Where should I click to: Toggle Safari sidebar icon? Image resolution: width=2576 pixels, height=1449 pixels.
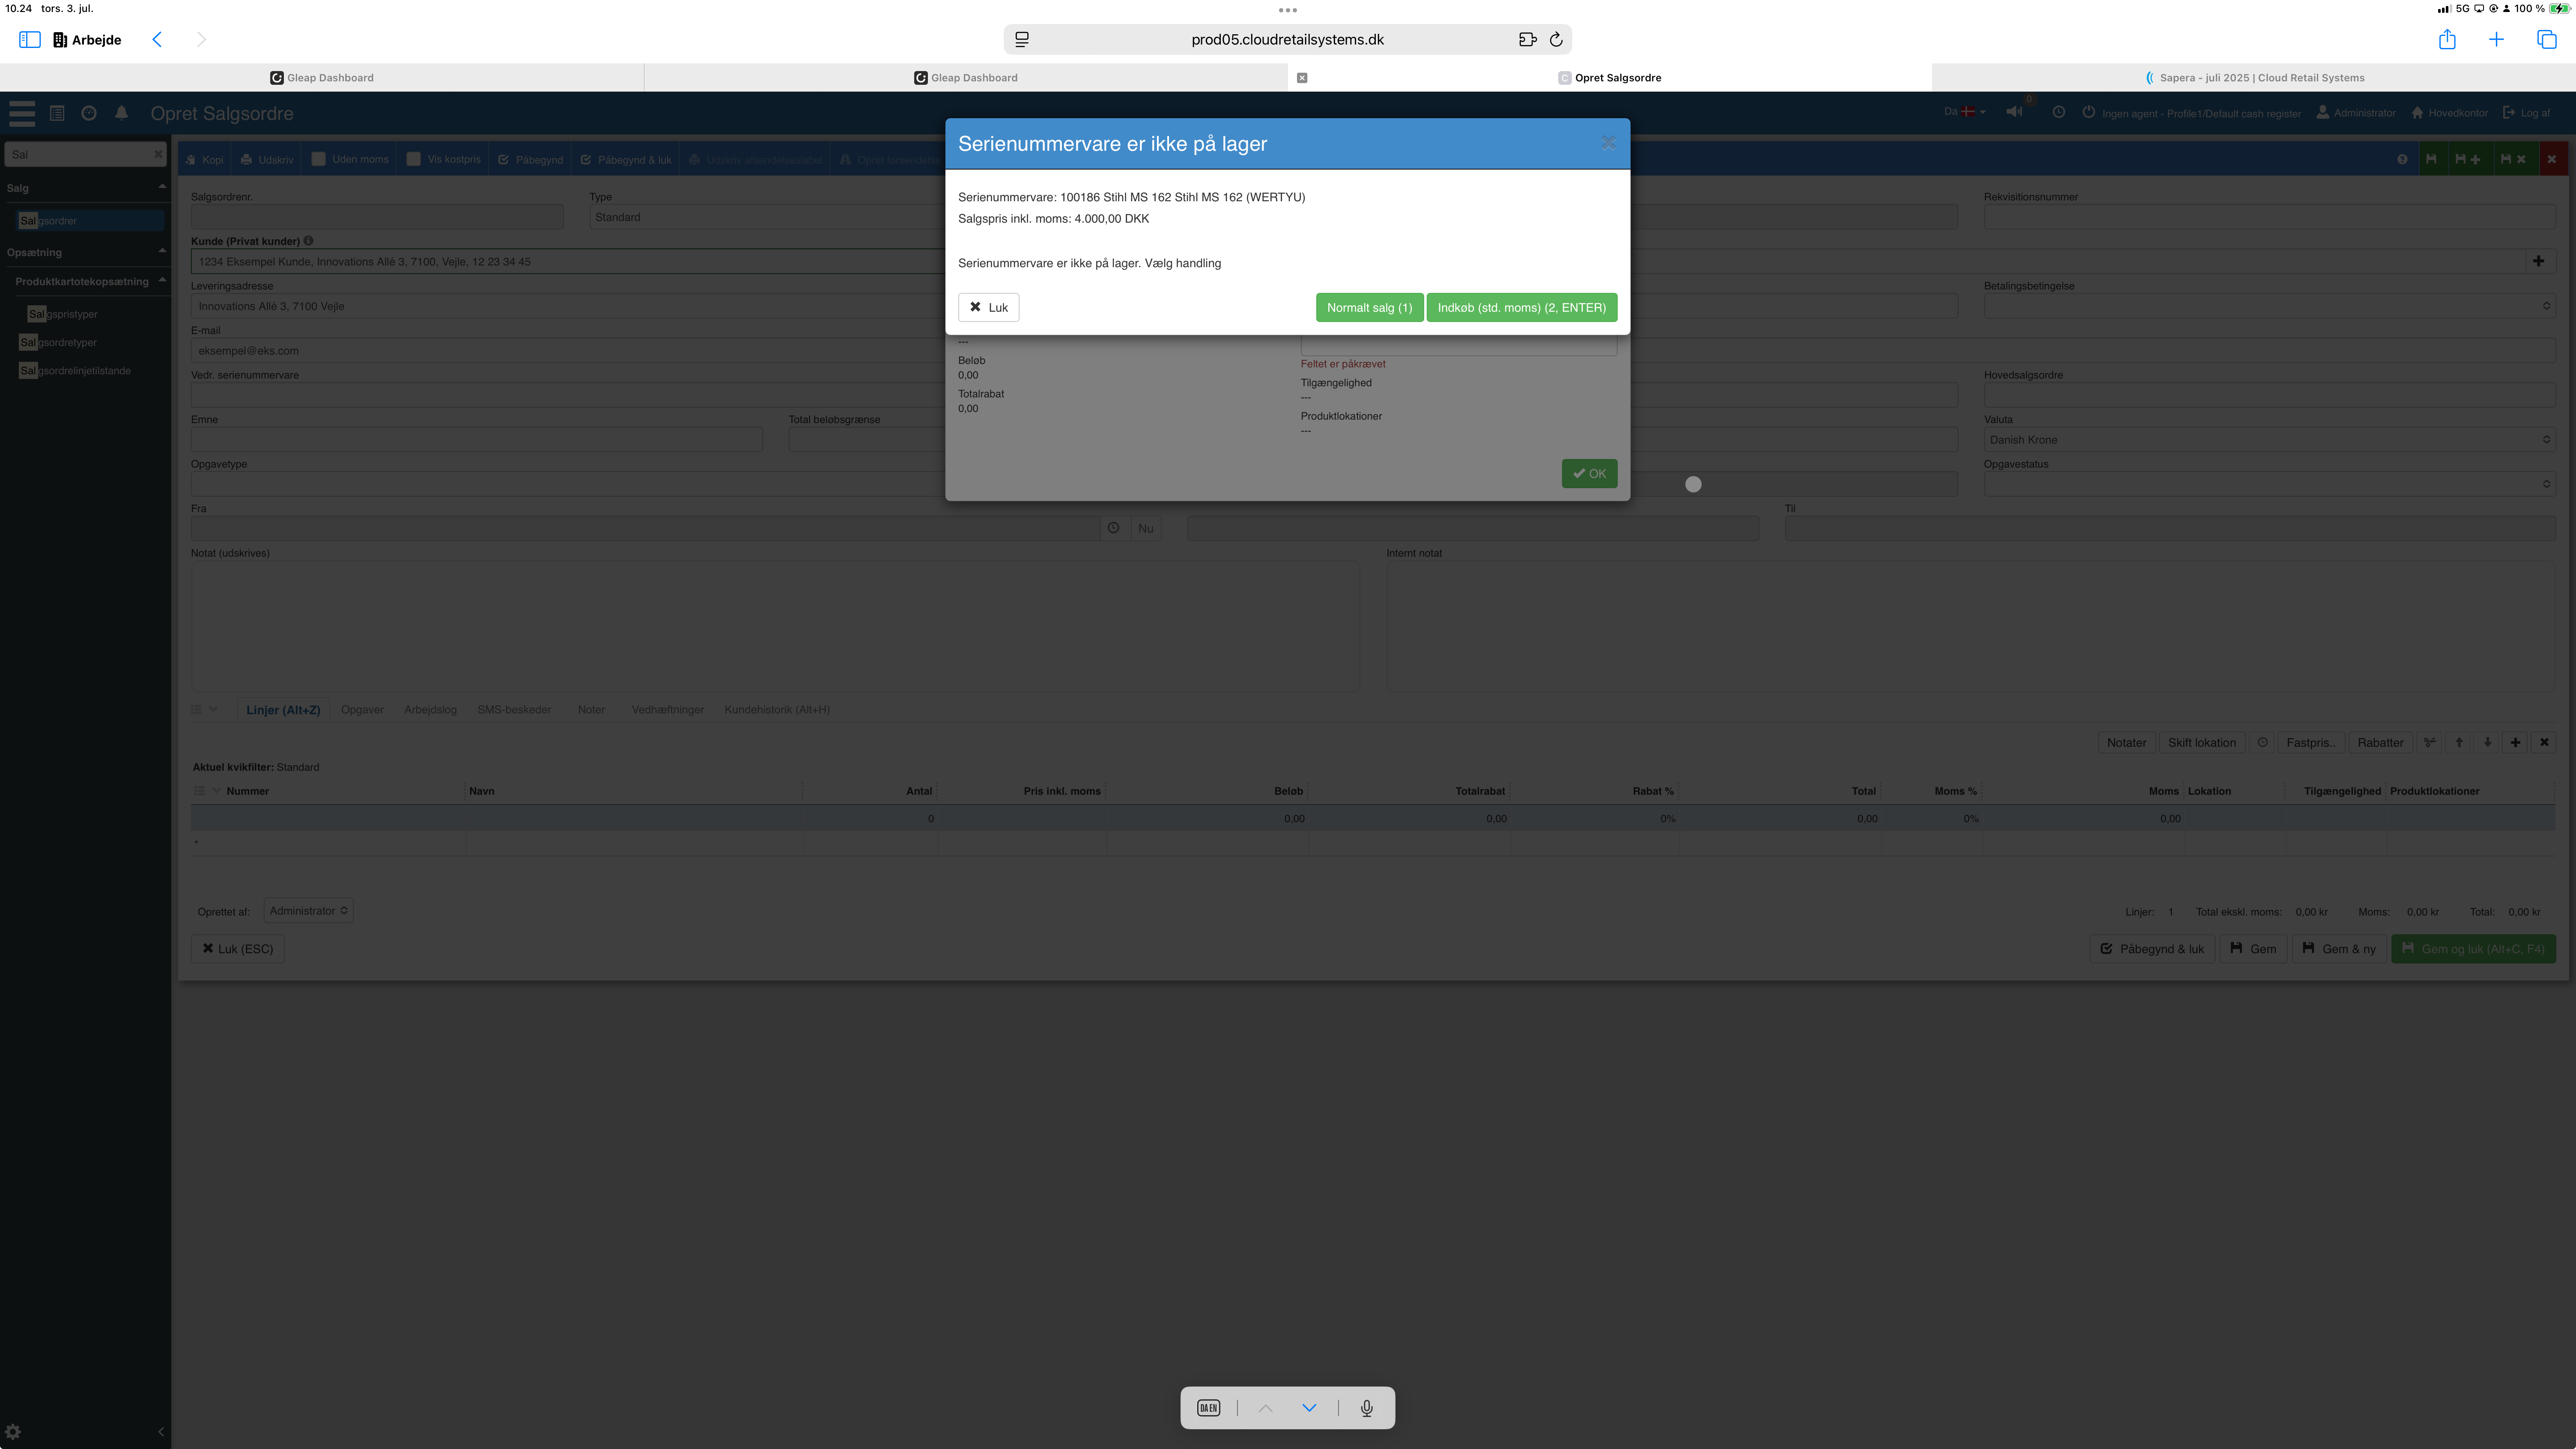(29, 40)
